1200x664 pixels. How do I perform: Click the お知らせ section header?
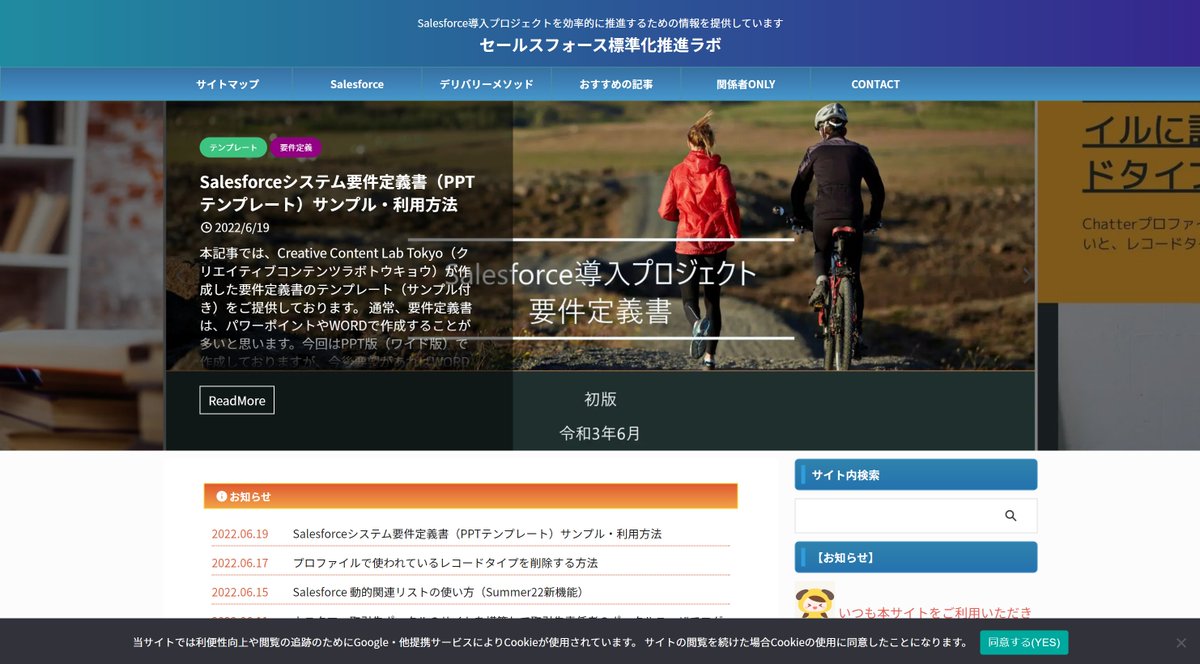pyautogui.click(x=470, y=496)
